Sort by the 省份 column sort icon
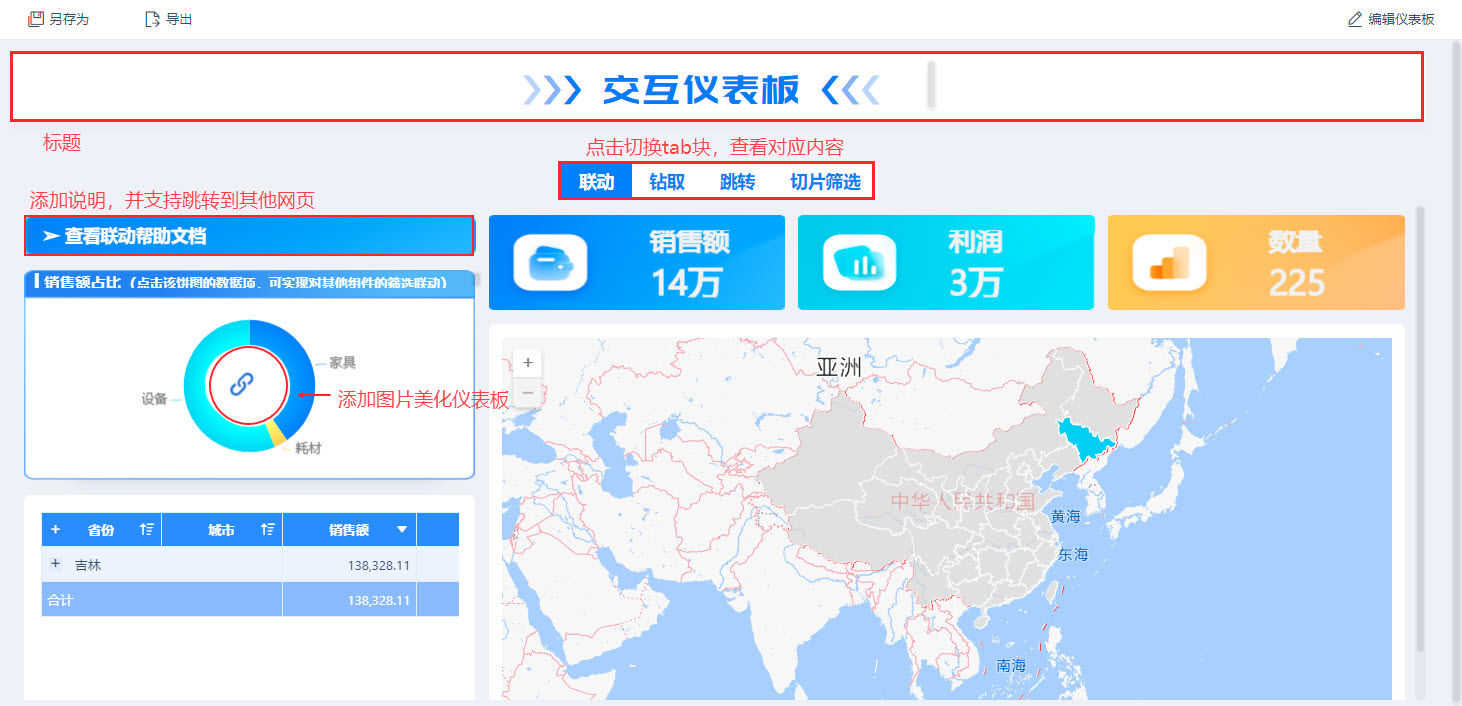Viewport: 1462px width, 706px height. 146,530
